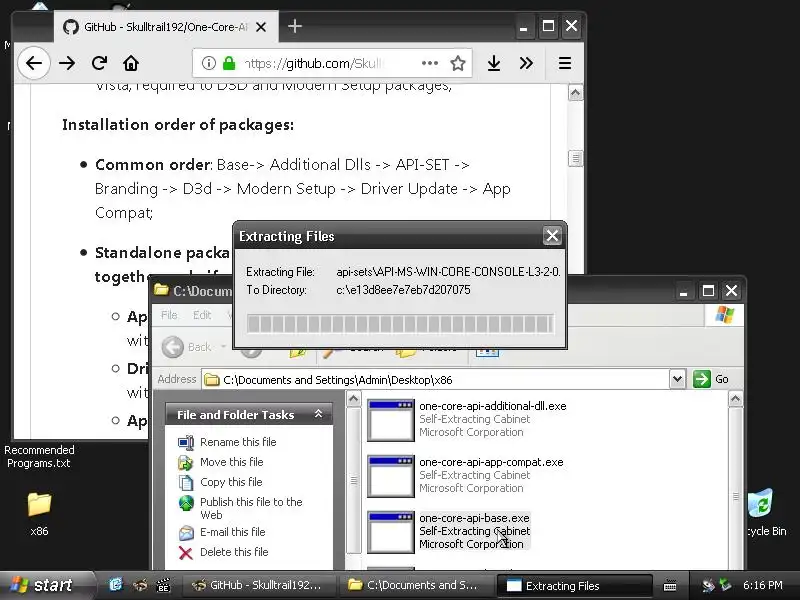Click Rename this file
Viewport: 800px width, 600px height.
coord(238,442)
